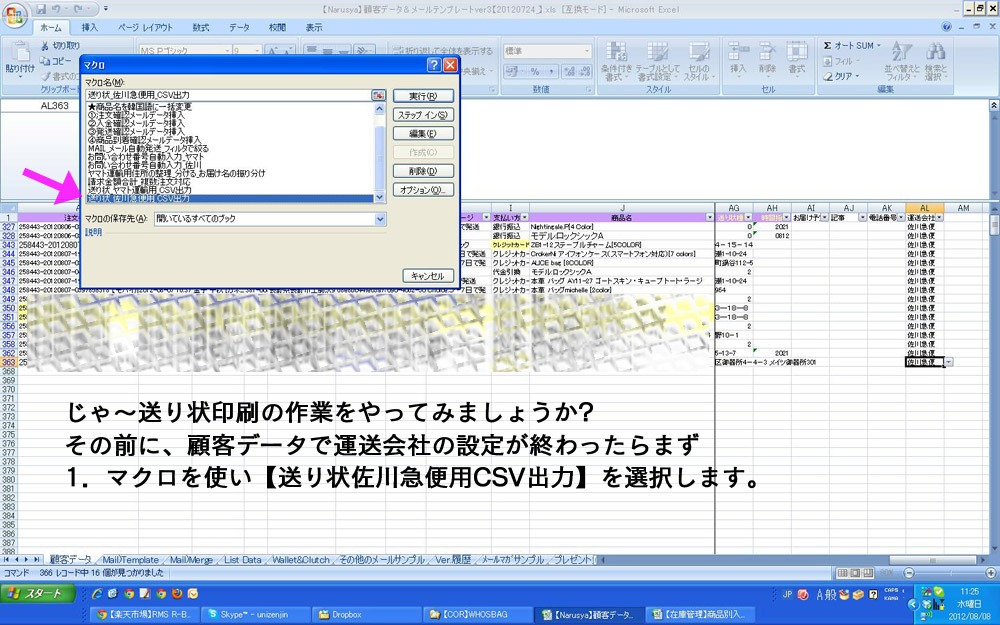This screenshot has height=625, width=1000.
Task: Click the zoom slider in status bar
Action: [x=950, y=573]
